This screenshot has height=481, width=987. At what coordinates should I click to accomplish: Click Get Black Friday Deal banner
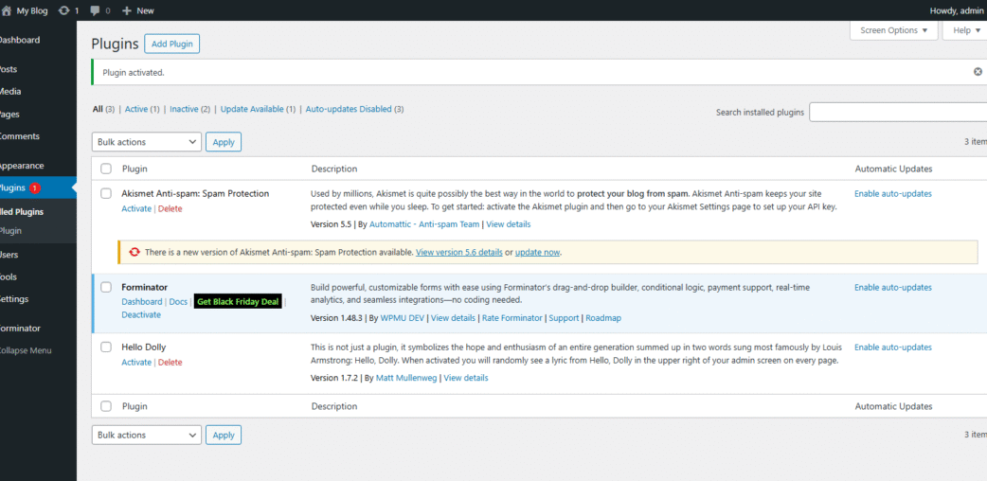237,302
